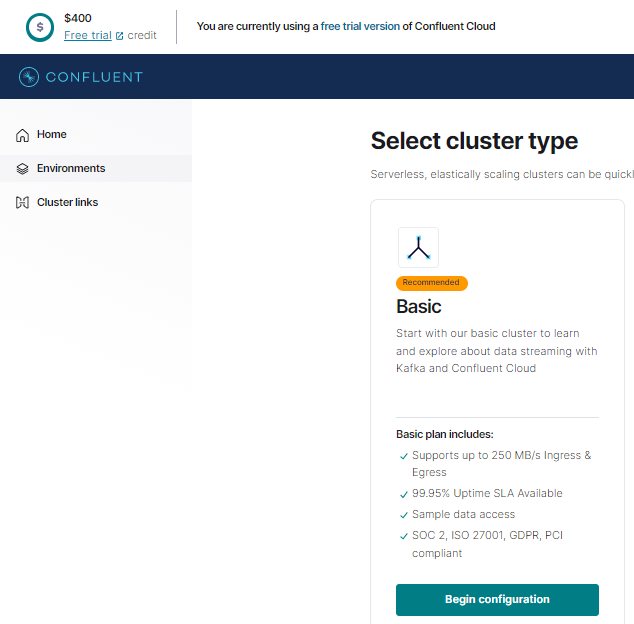Click the Basic cluster type icon
Viewport: 634px width, 624px height.
tap(418, 248)
